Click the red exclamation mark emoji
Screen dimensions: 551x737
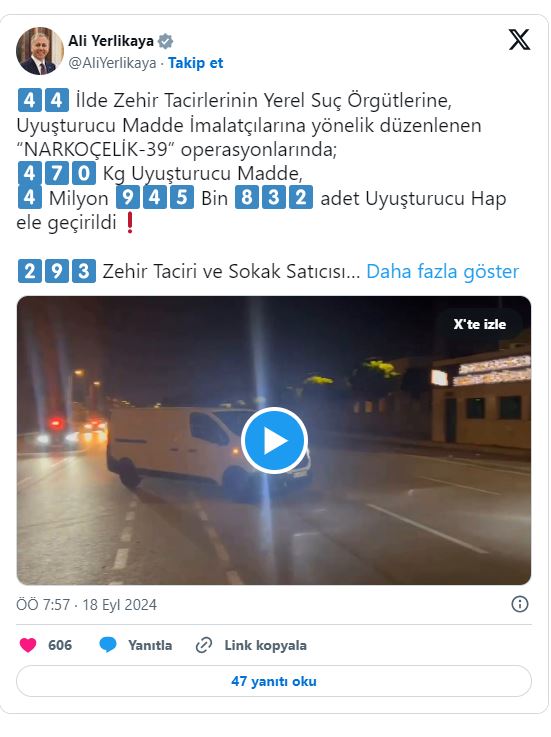click(130, 223)
